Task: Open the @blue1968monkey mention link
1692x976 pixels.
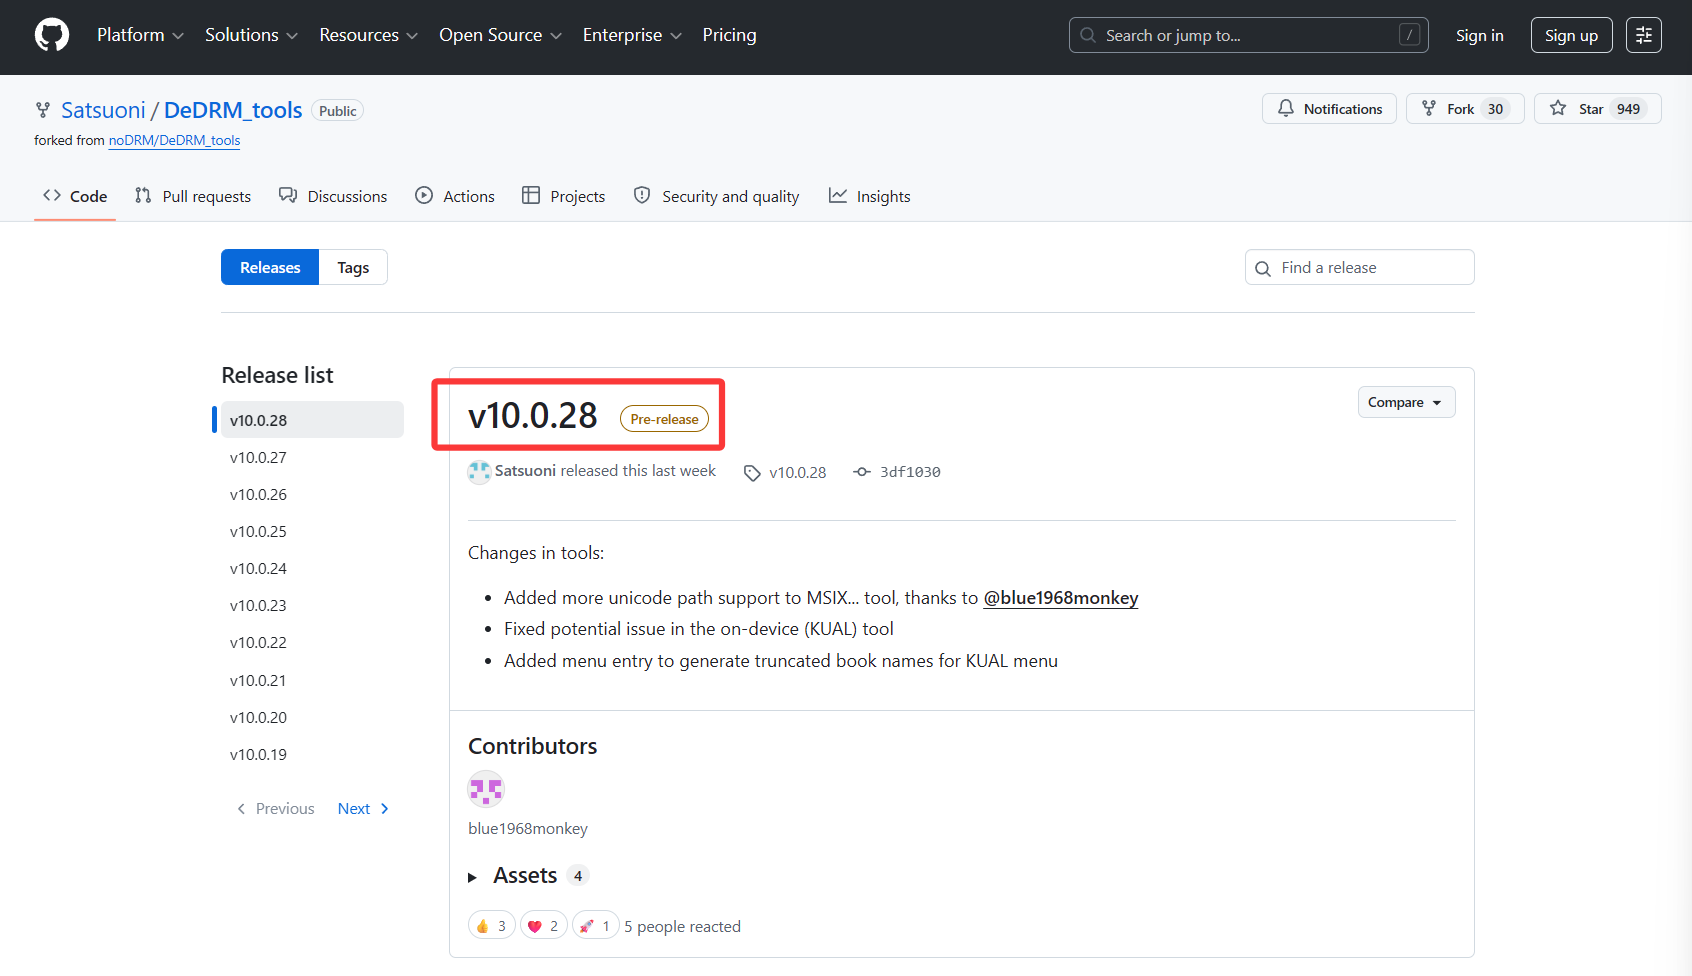Action: pos(1061,598)
